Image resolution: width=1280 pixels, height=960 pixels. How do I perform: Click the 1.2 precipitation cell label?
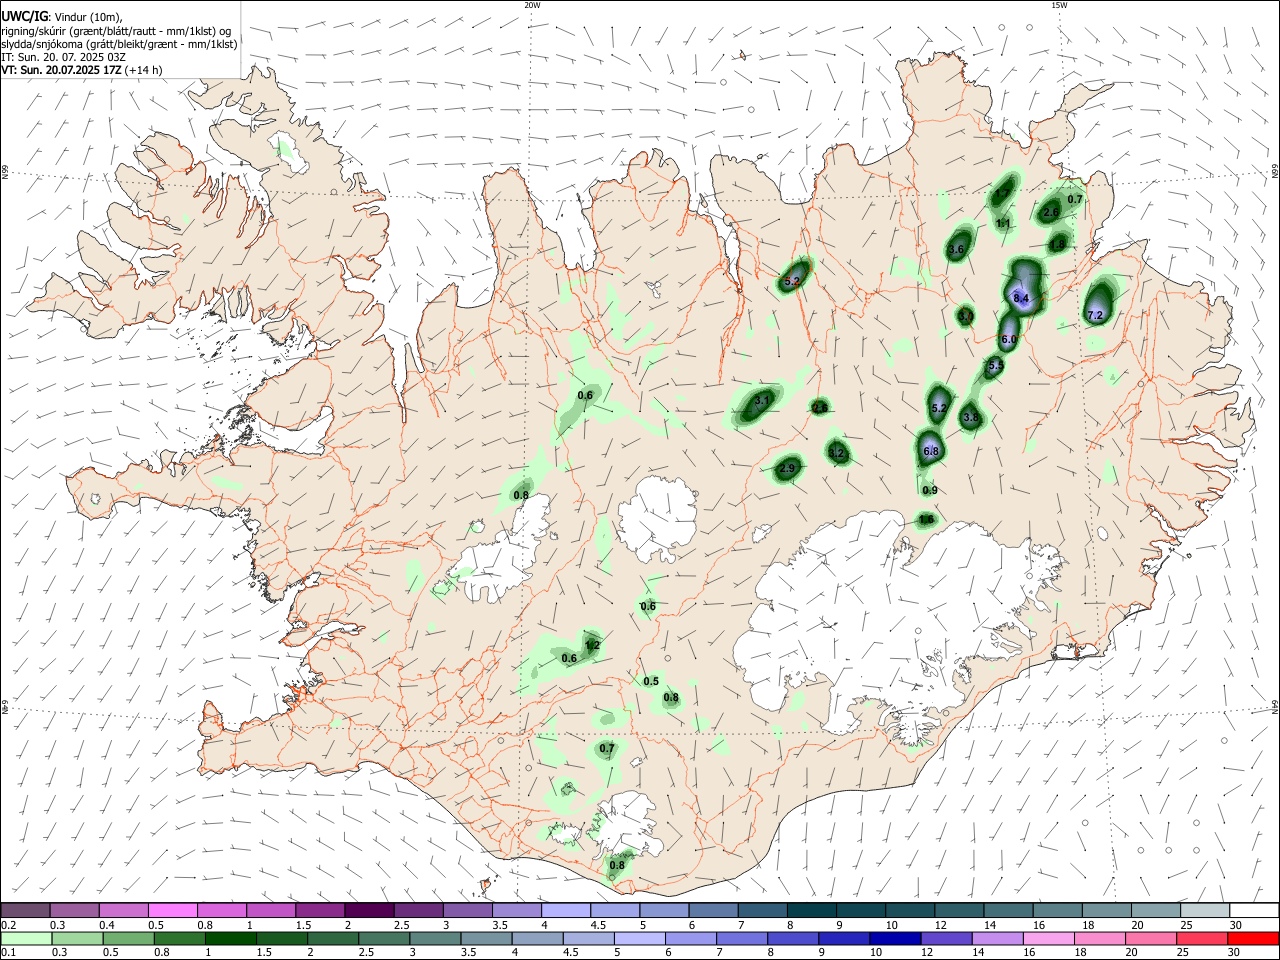592,645
